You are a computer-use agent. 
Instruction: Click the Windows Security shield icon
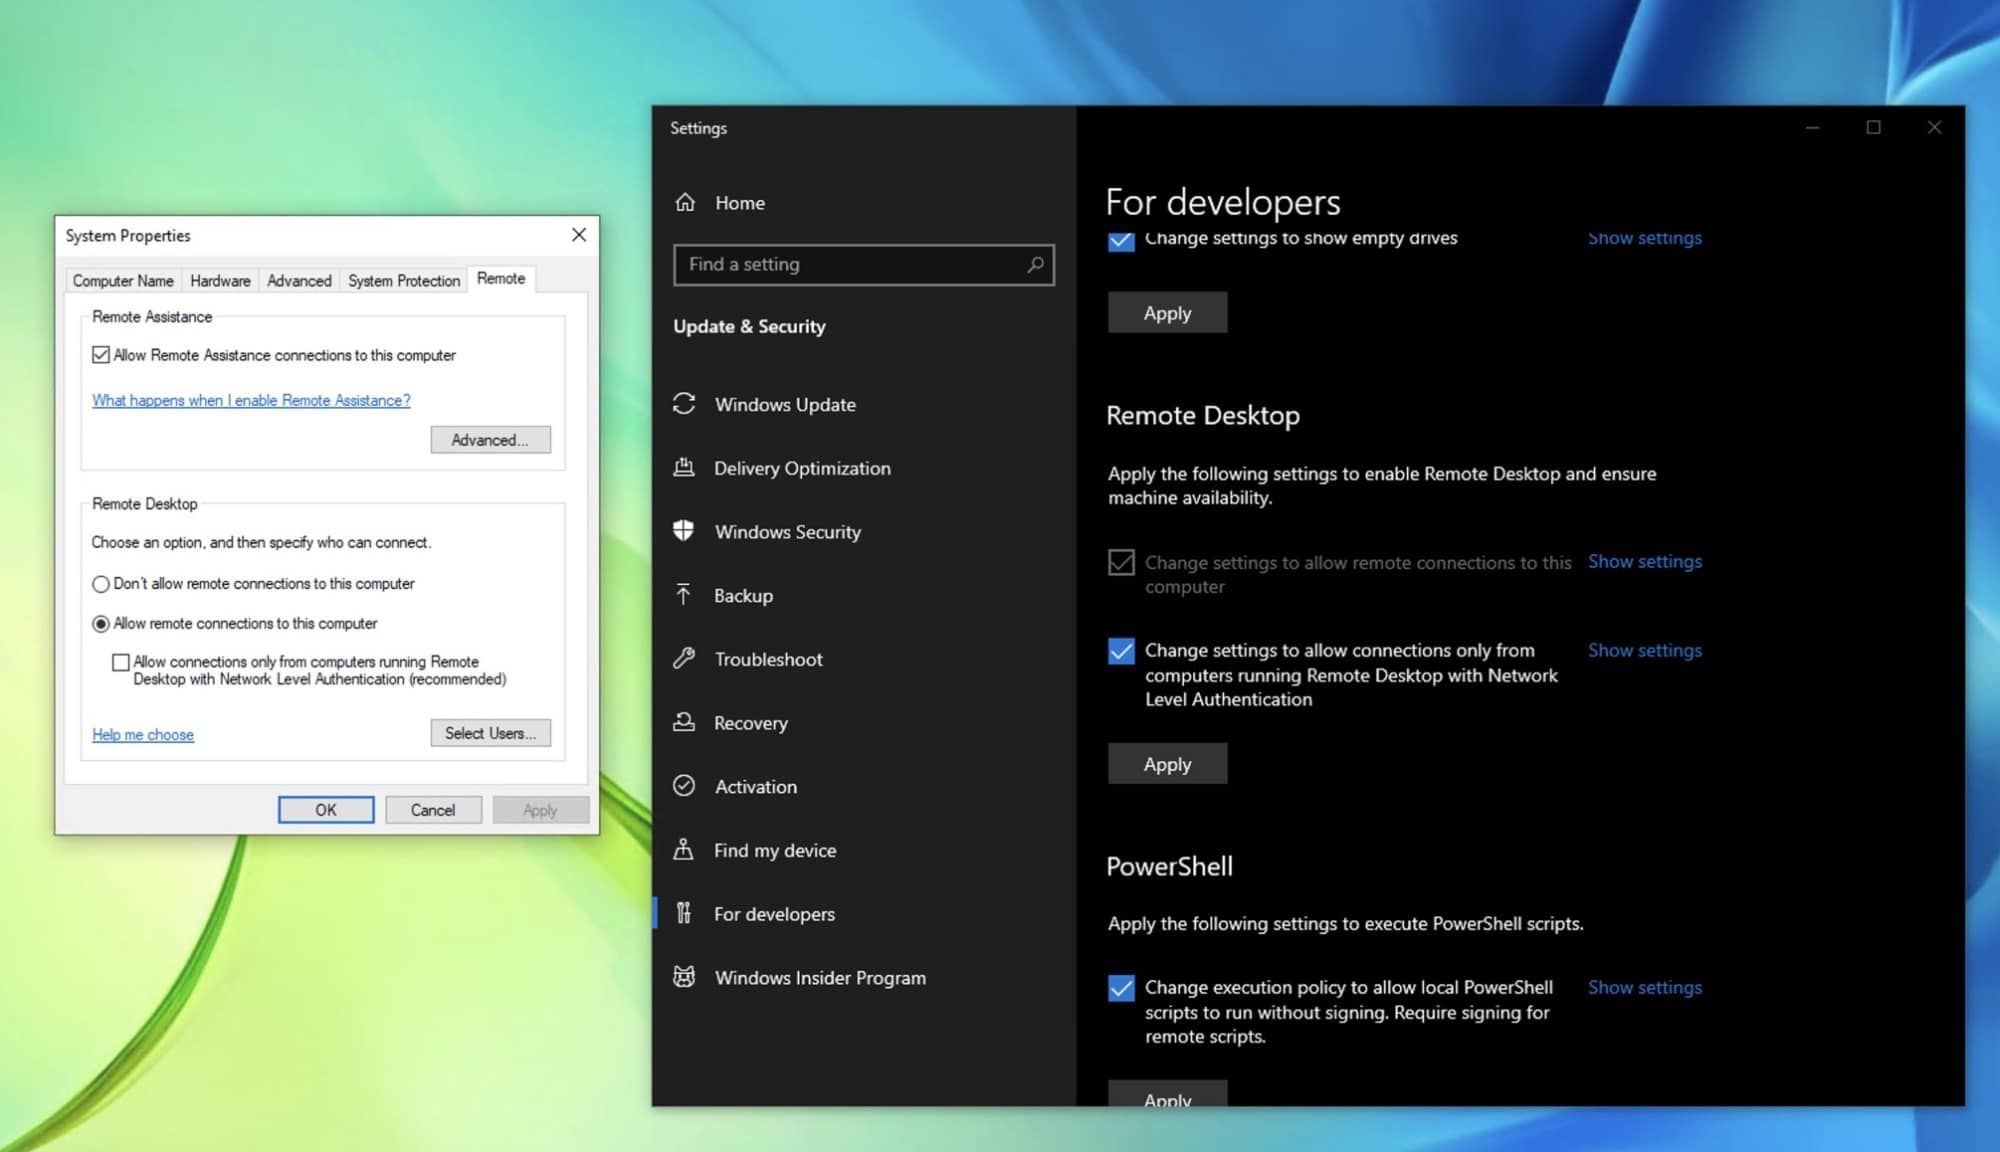pos(684,531)
